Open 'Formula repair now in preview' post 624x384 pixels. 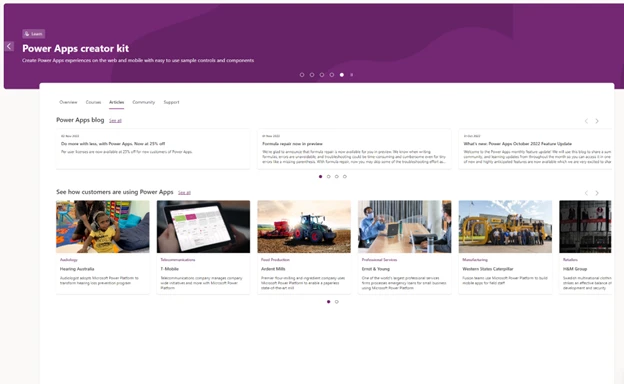[x=292, y=144]
